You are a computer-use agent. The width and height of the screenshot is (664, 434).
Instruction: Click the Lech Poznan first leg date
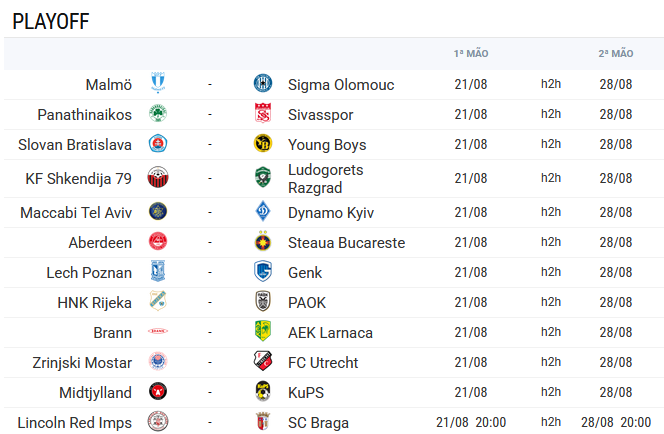pyautogui.click(x=471, y=272)
